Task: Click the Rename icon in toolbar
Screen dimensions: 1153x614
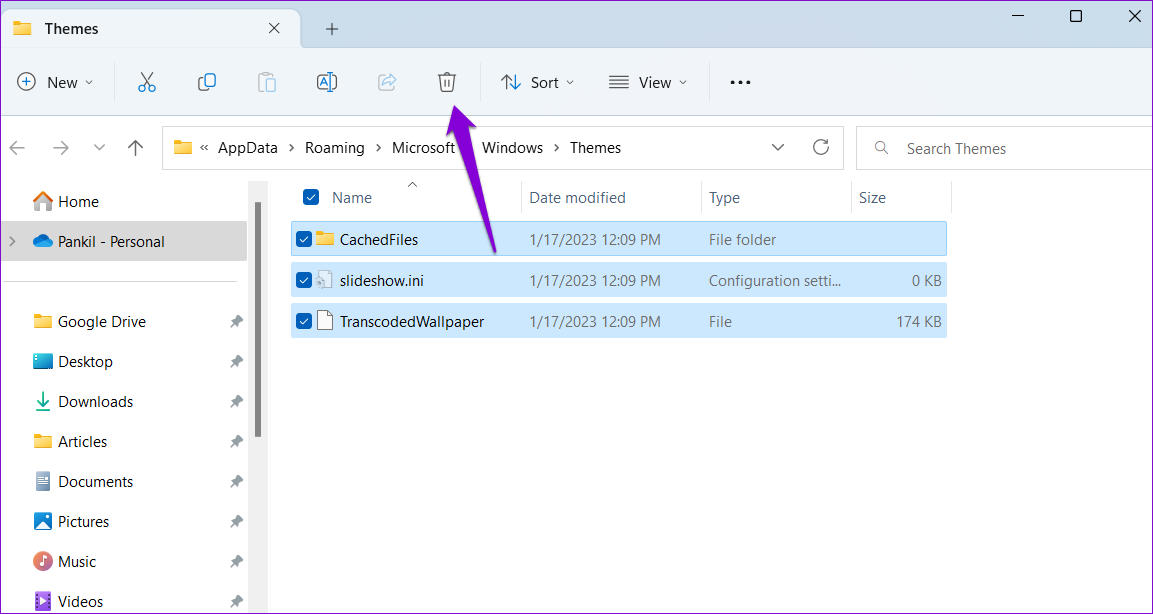Action: 327,82
